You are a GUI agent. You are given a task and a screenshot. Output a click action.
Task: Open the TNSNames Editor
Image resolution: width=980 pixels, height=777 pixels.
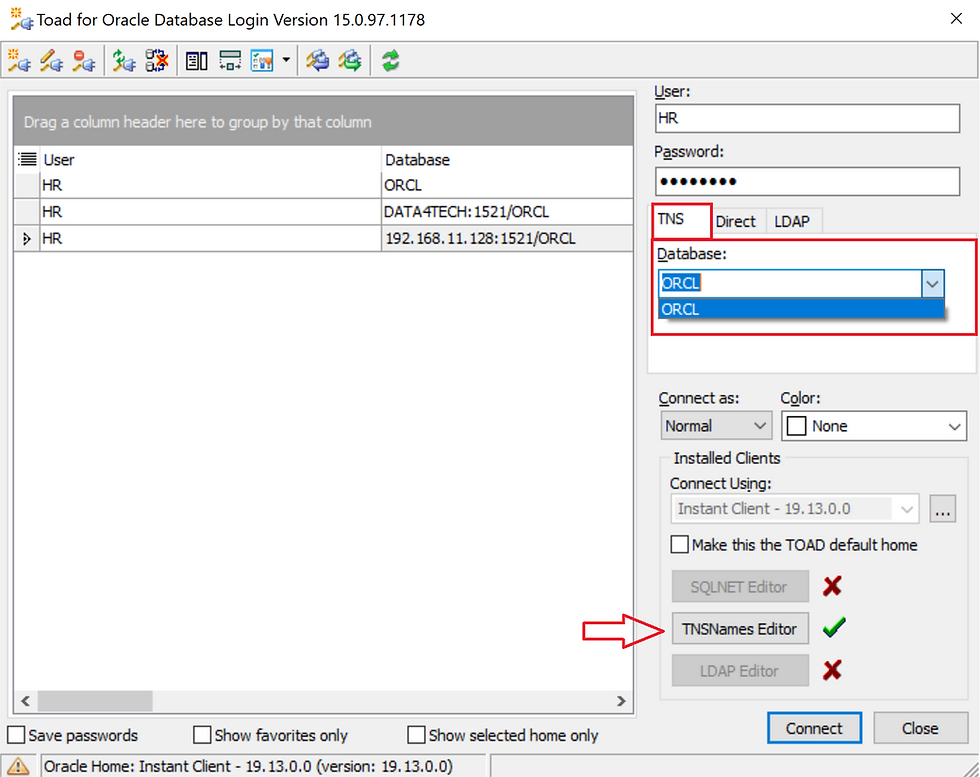[x=739, y=628]
